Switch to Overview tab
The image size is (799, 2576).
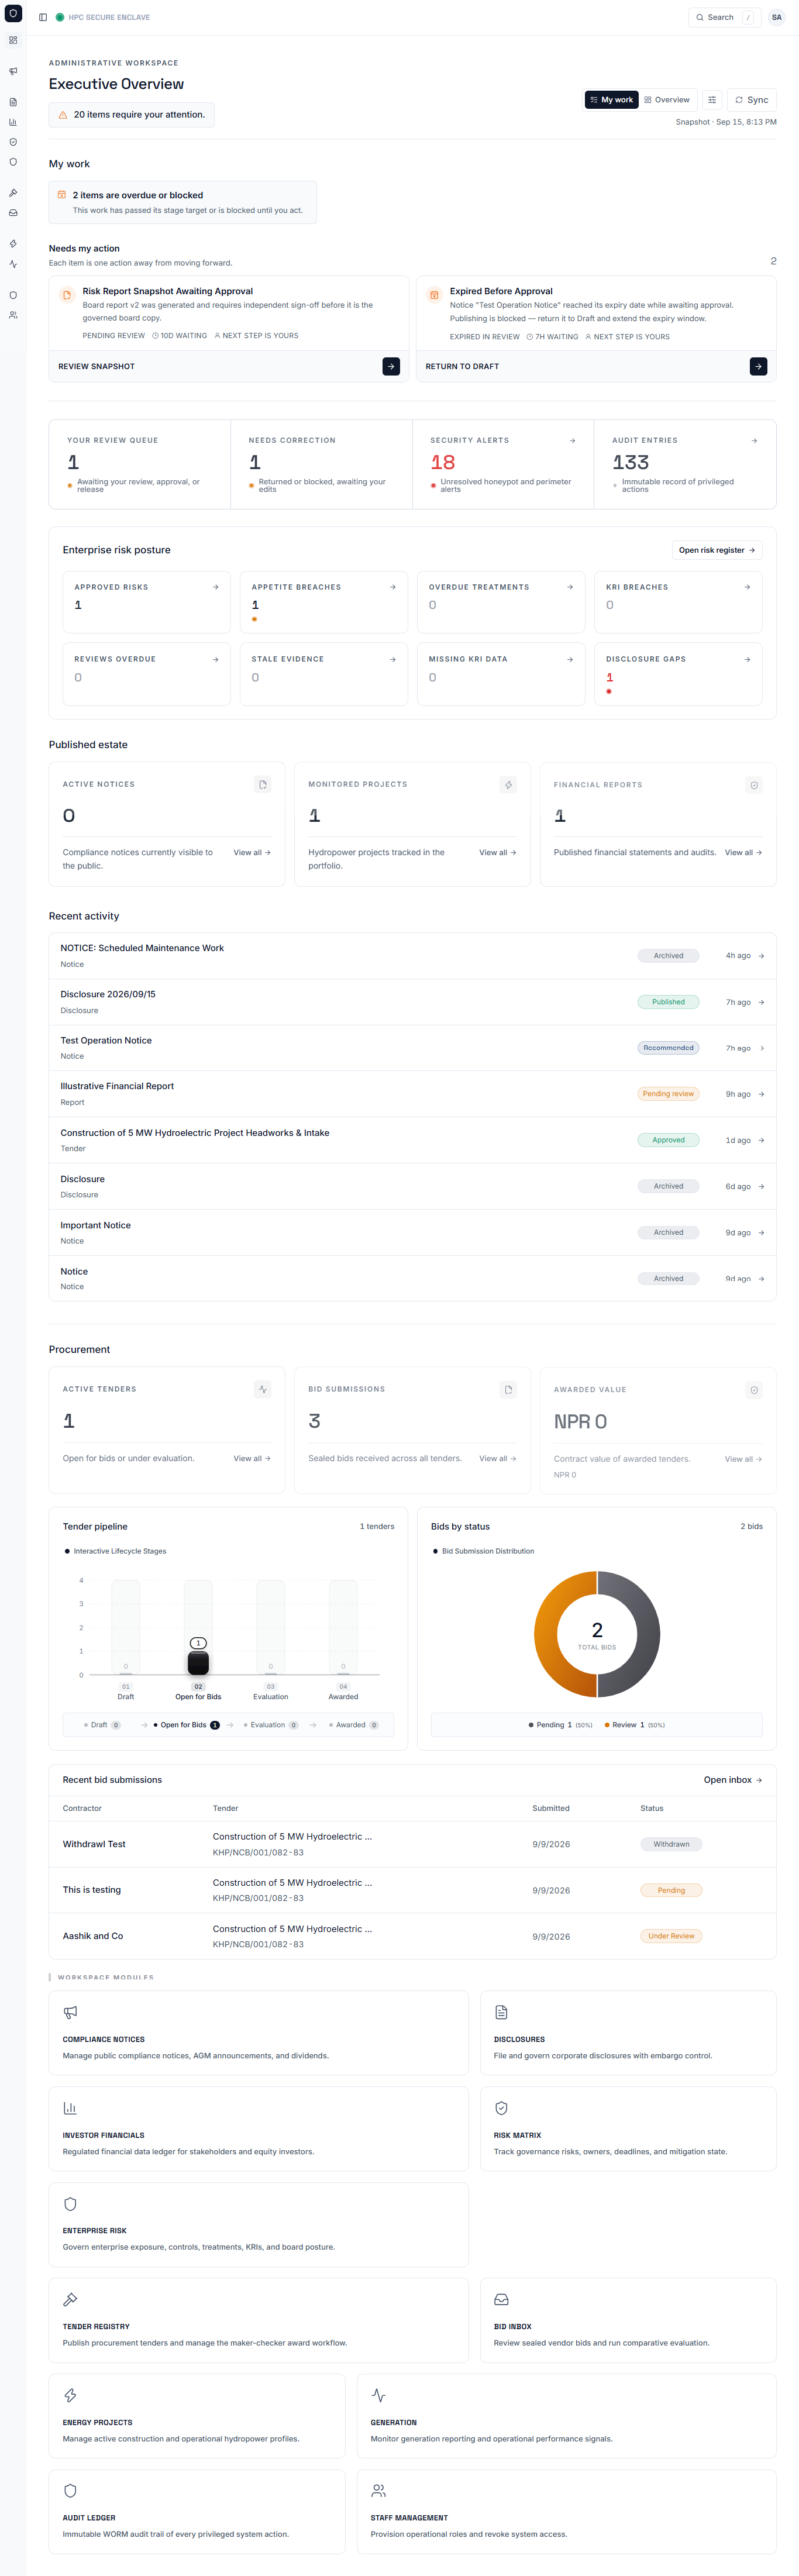(667, 100)
